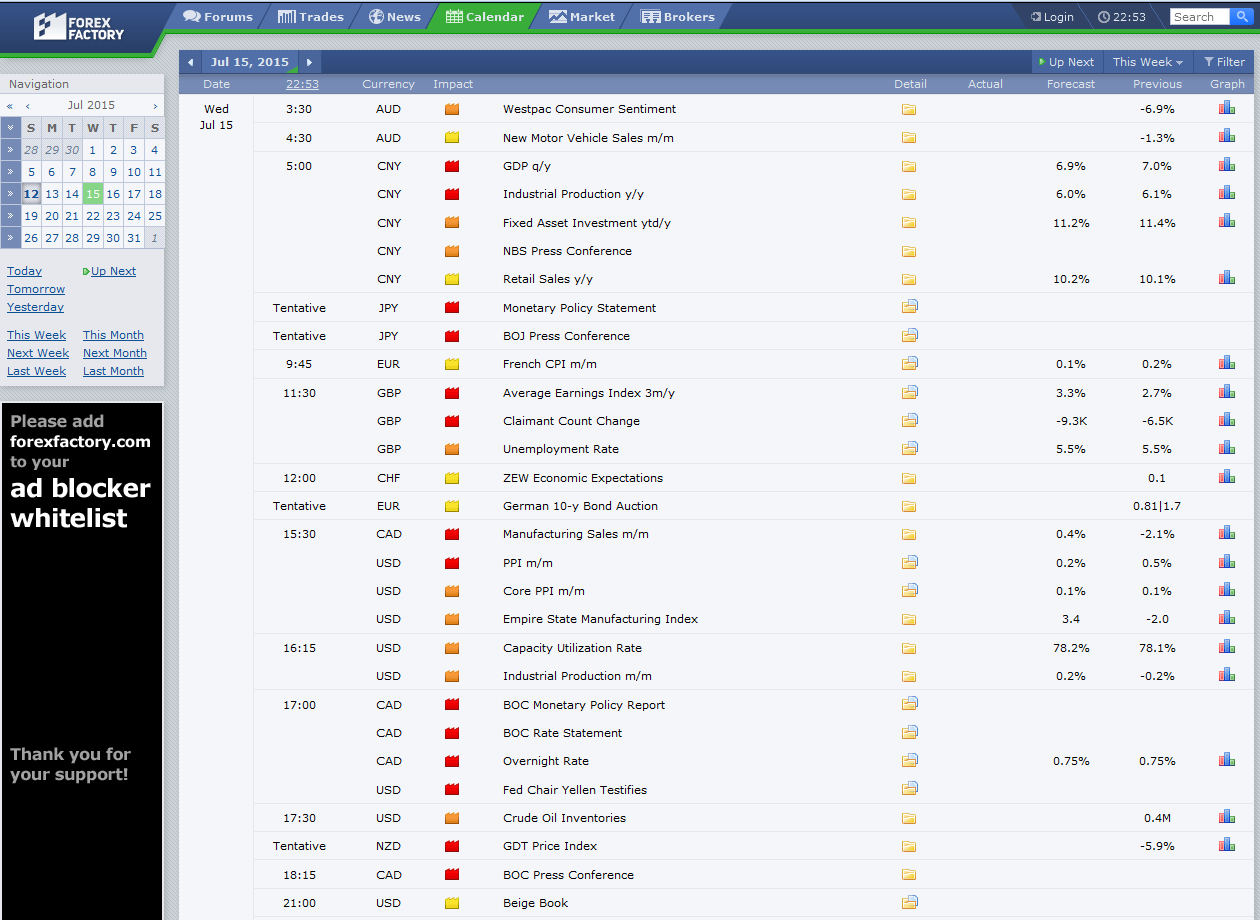Open detail folder for BOJ Press Conference
Screen dimensions: 1260x920
(910, 335)
